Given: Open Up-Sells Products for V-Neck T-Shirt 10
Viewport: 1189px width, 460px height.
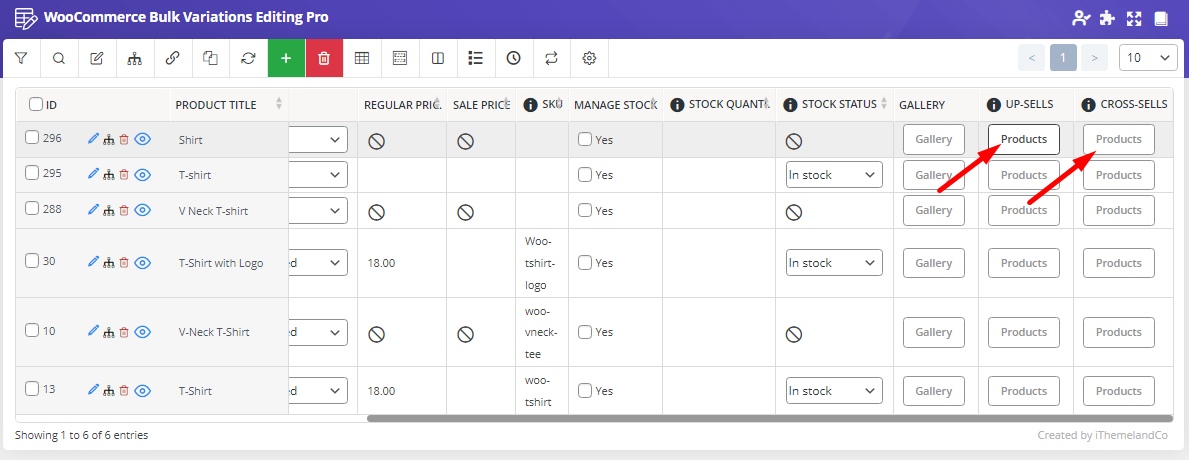Looking at the screenshot, I should tap(1024, 333).
